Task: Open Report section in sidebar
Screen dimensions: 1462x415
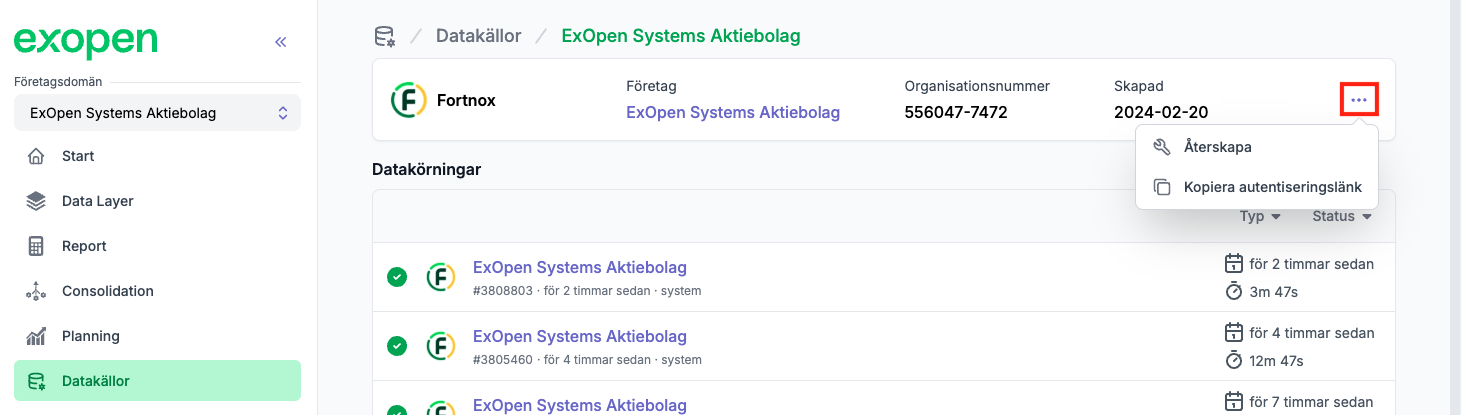Action: (x=157, y=246)
